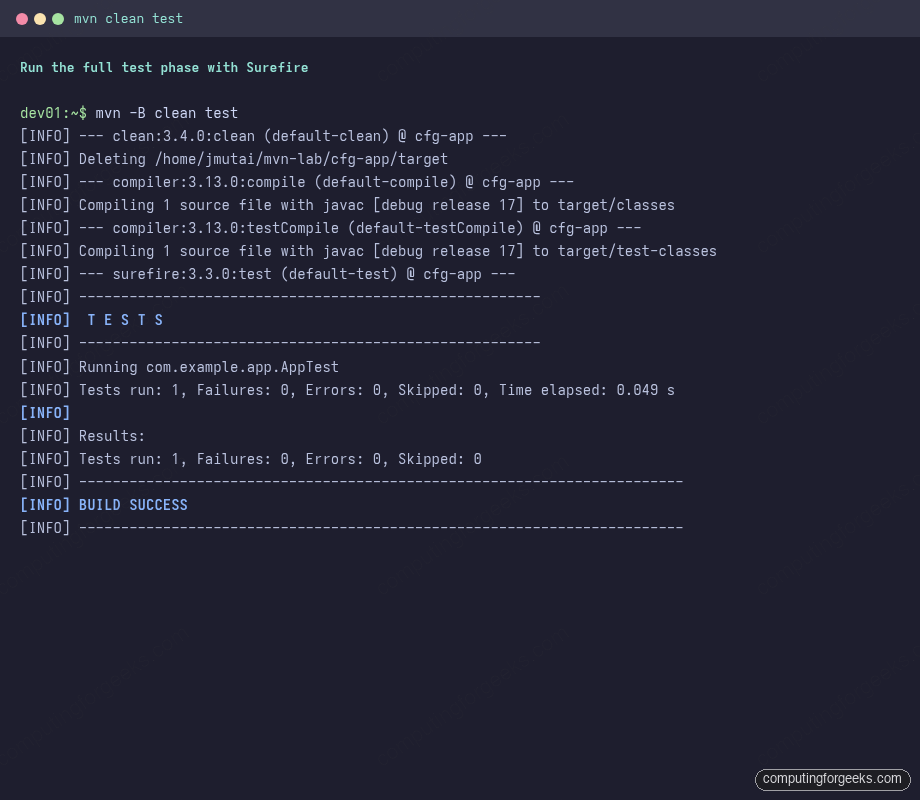Click the 'surefire:3.3.0:test (default-test)' line
920x800 pixels.
pyautogui.click(x=268, y=274)
